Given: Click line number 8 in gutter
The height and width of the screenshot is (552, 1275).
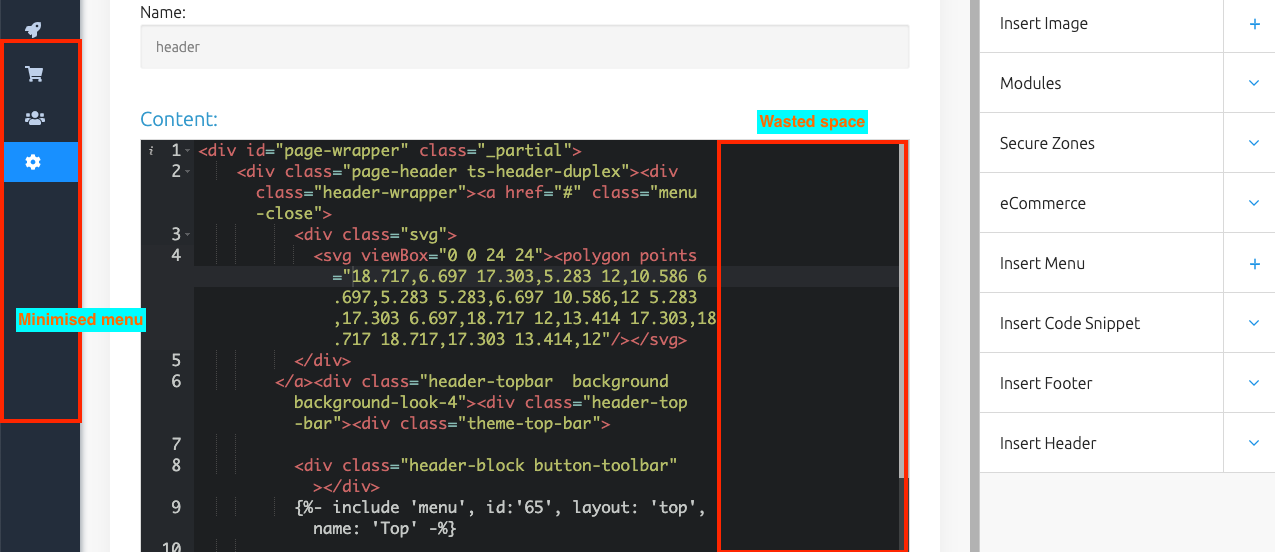Looking at the screenshot, I should pos(176,465).
